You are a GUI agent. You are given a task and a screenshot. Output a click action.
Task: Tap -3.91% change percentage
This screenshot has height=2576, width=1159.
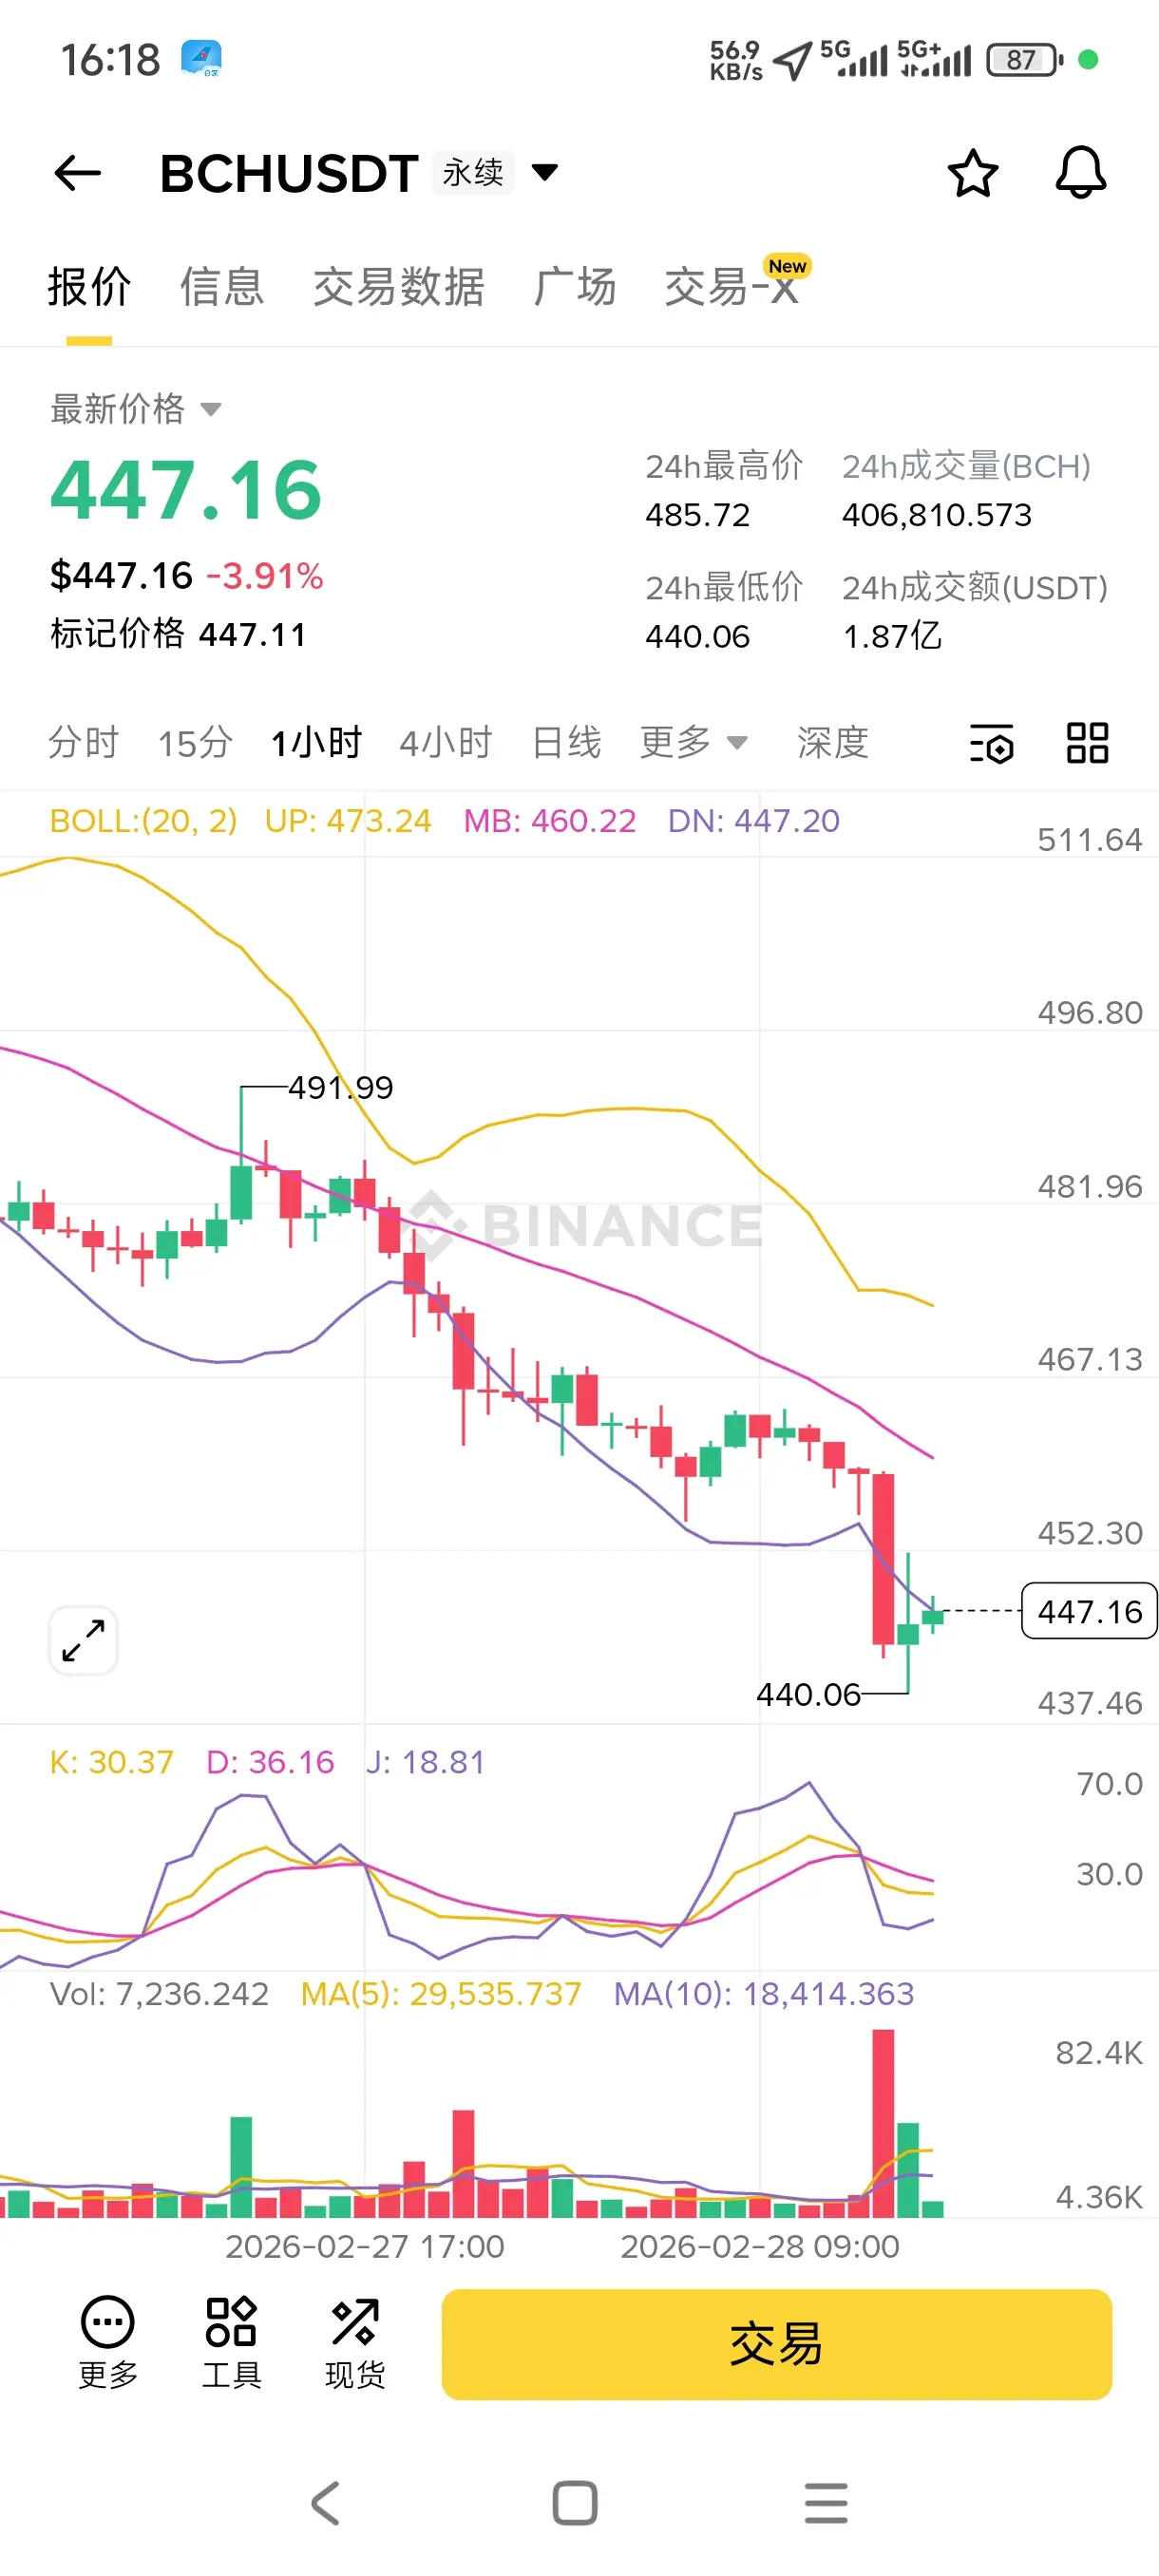(x=265, y=576)
